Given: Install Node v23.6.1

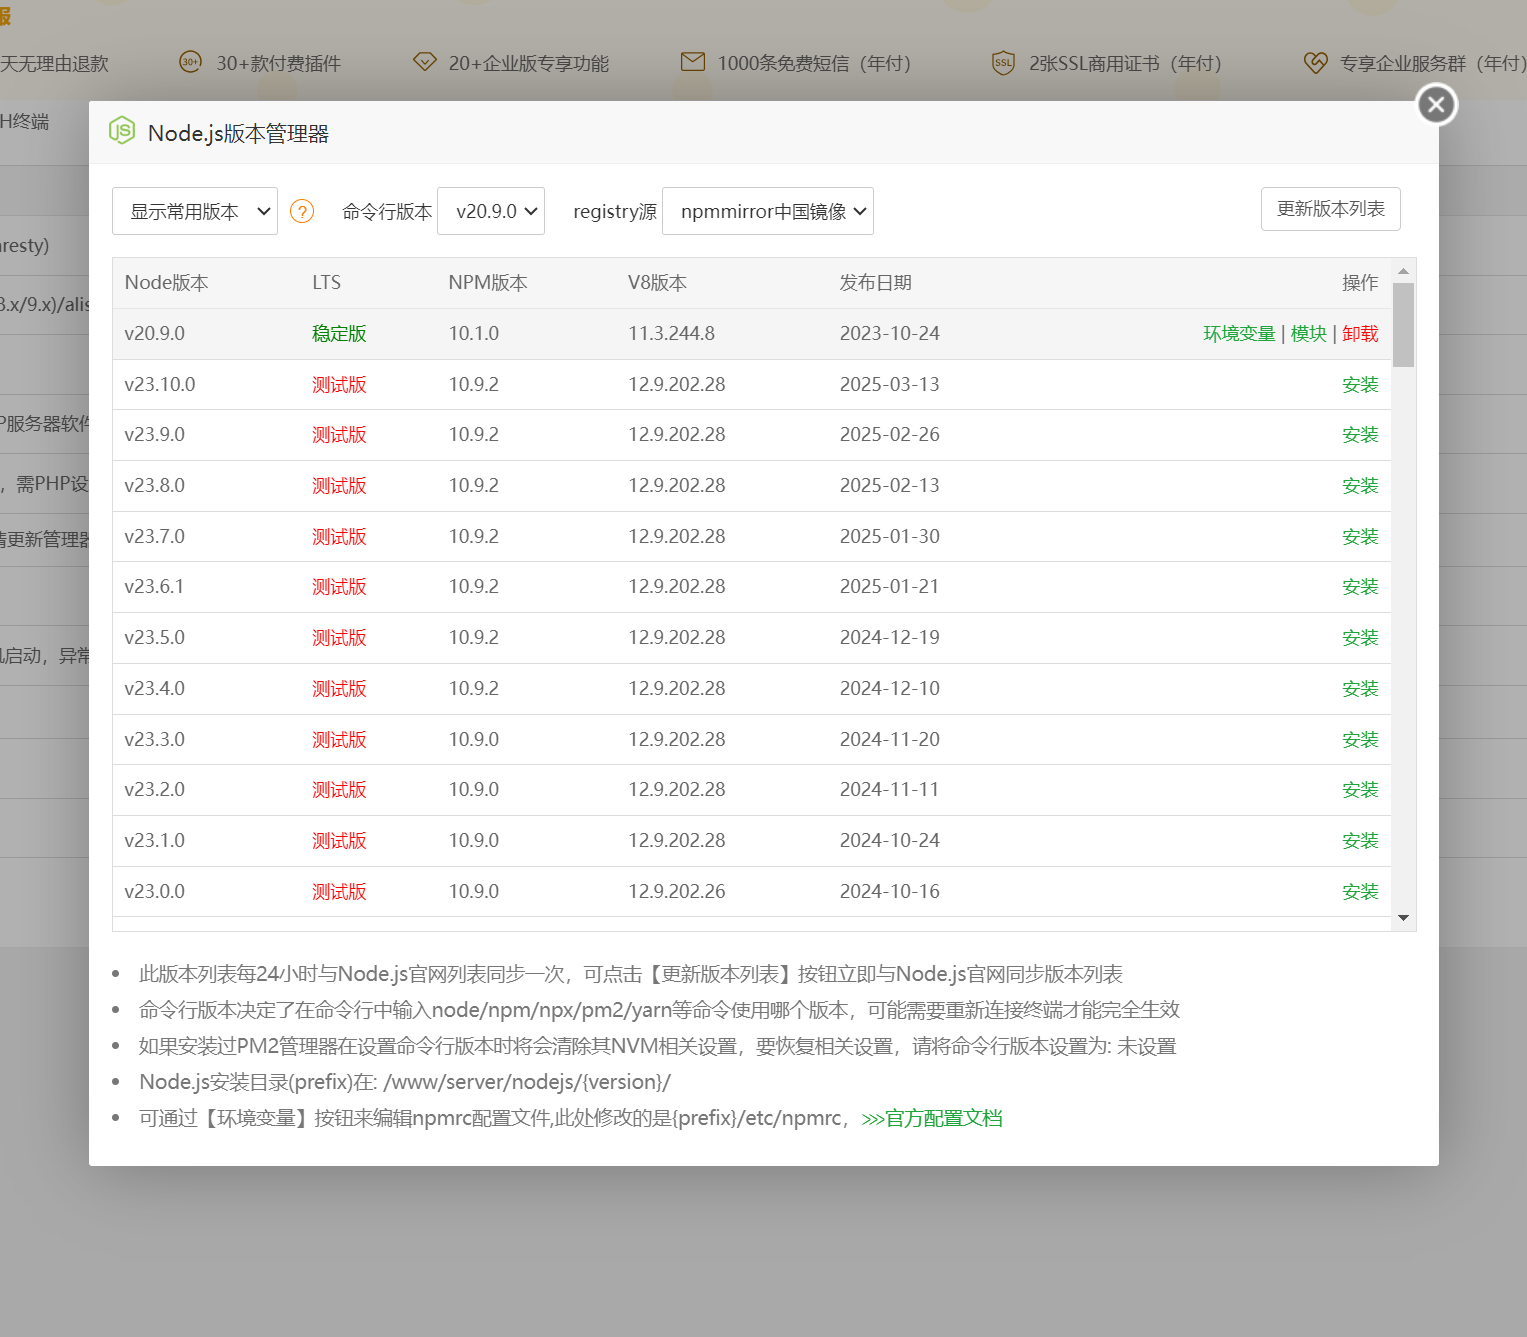Looking at the screenshot, I should 1360,587.
